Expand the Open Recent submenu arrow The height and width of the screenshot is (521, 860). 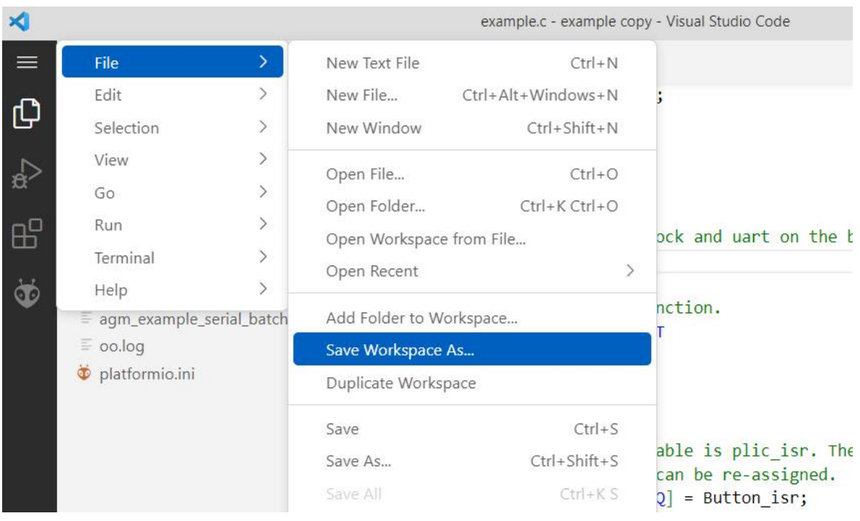point(630,270)
